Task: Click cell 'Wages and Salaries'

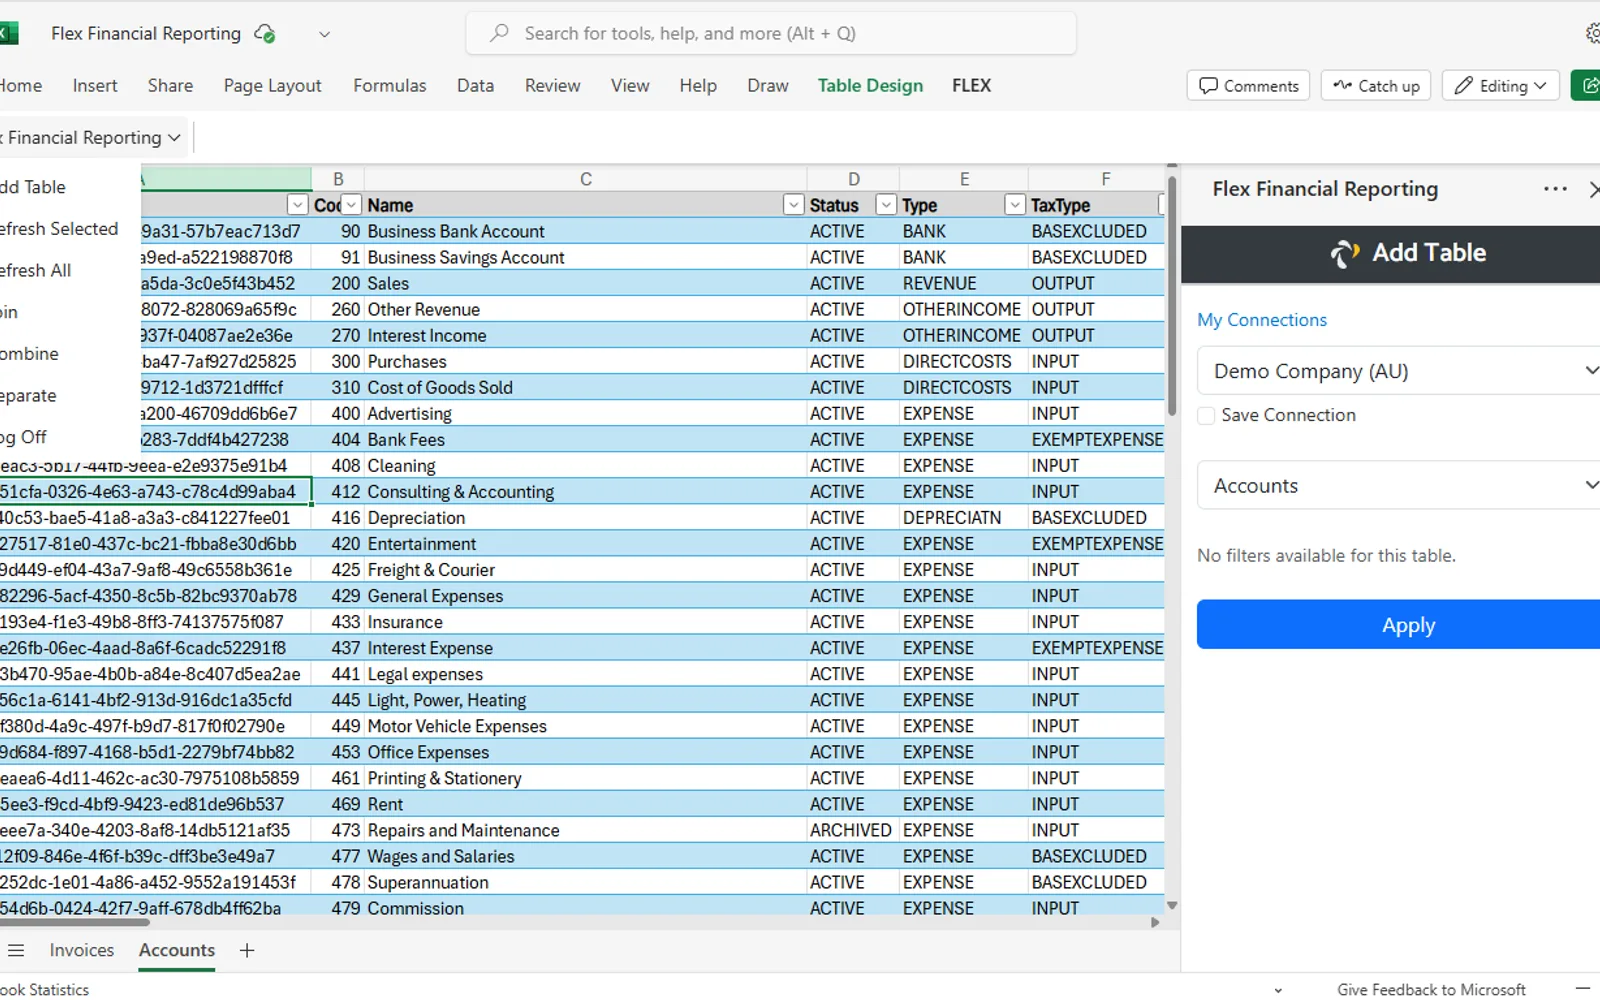Action: click(585, 857)
